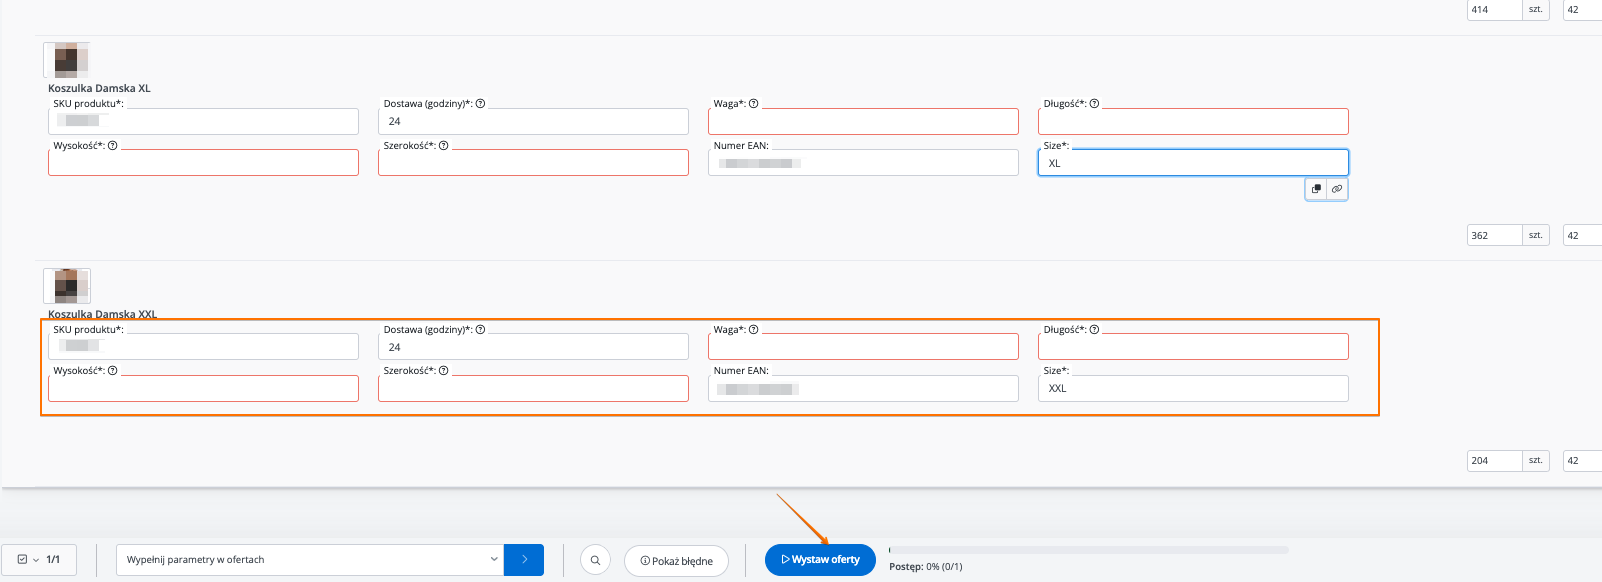1602x582 pixels.
Task: Click the link icon below XL Size field
Action: 1337,189
